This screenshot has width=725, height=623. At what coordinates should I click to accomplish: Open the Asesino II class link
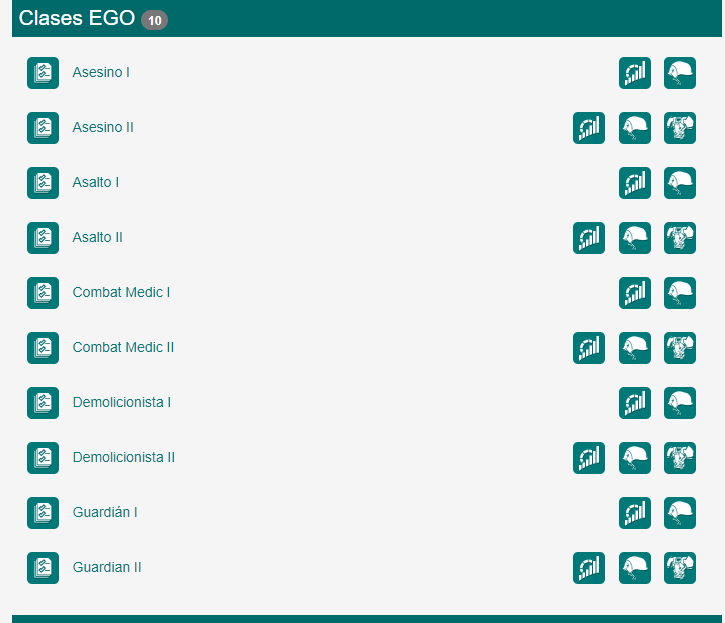click(x=103, y=128)
